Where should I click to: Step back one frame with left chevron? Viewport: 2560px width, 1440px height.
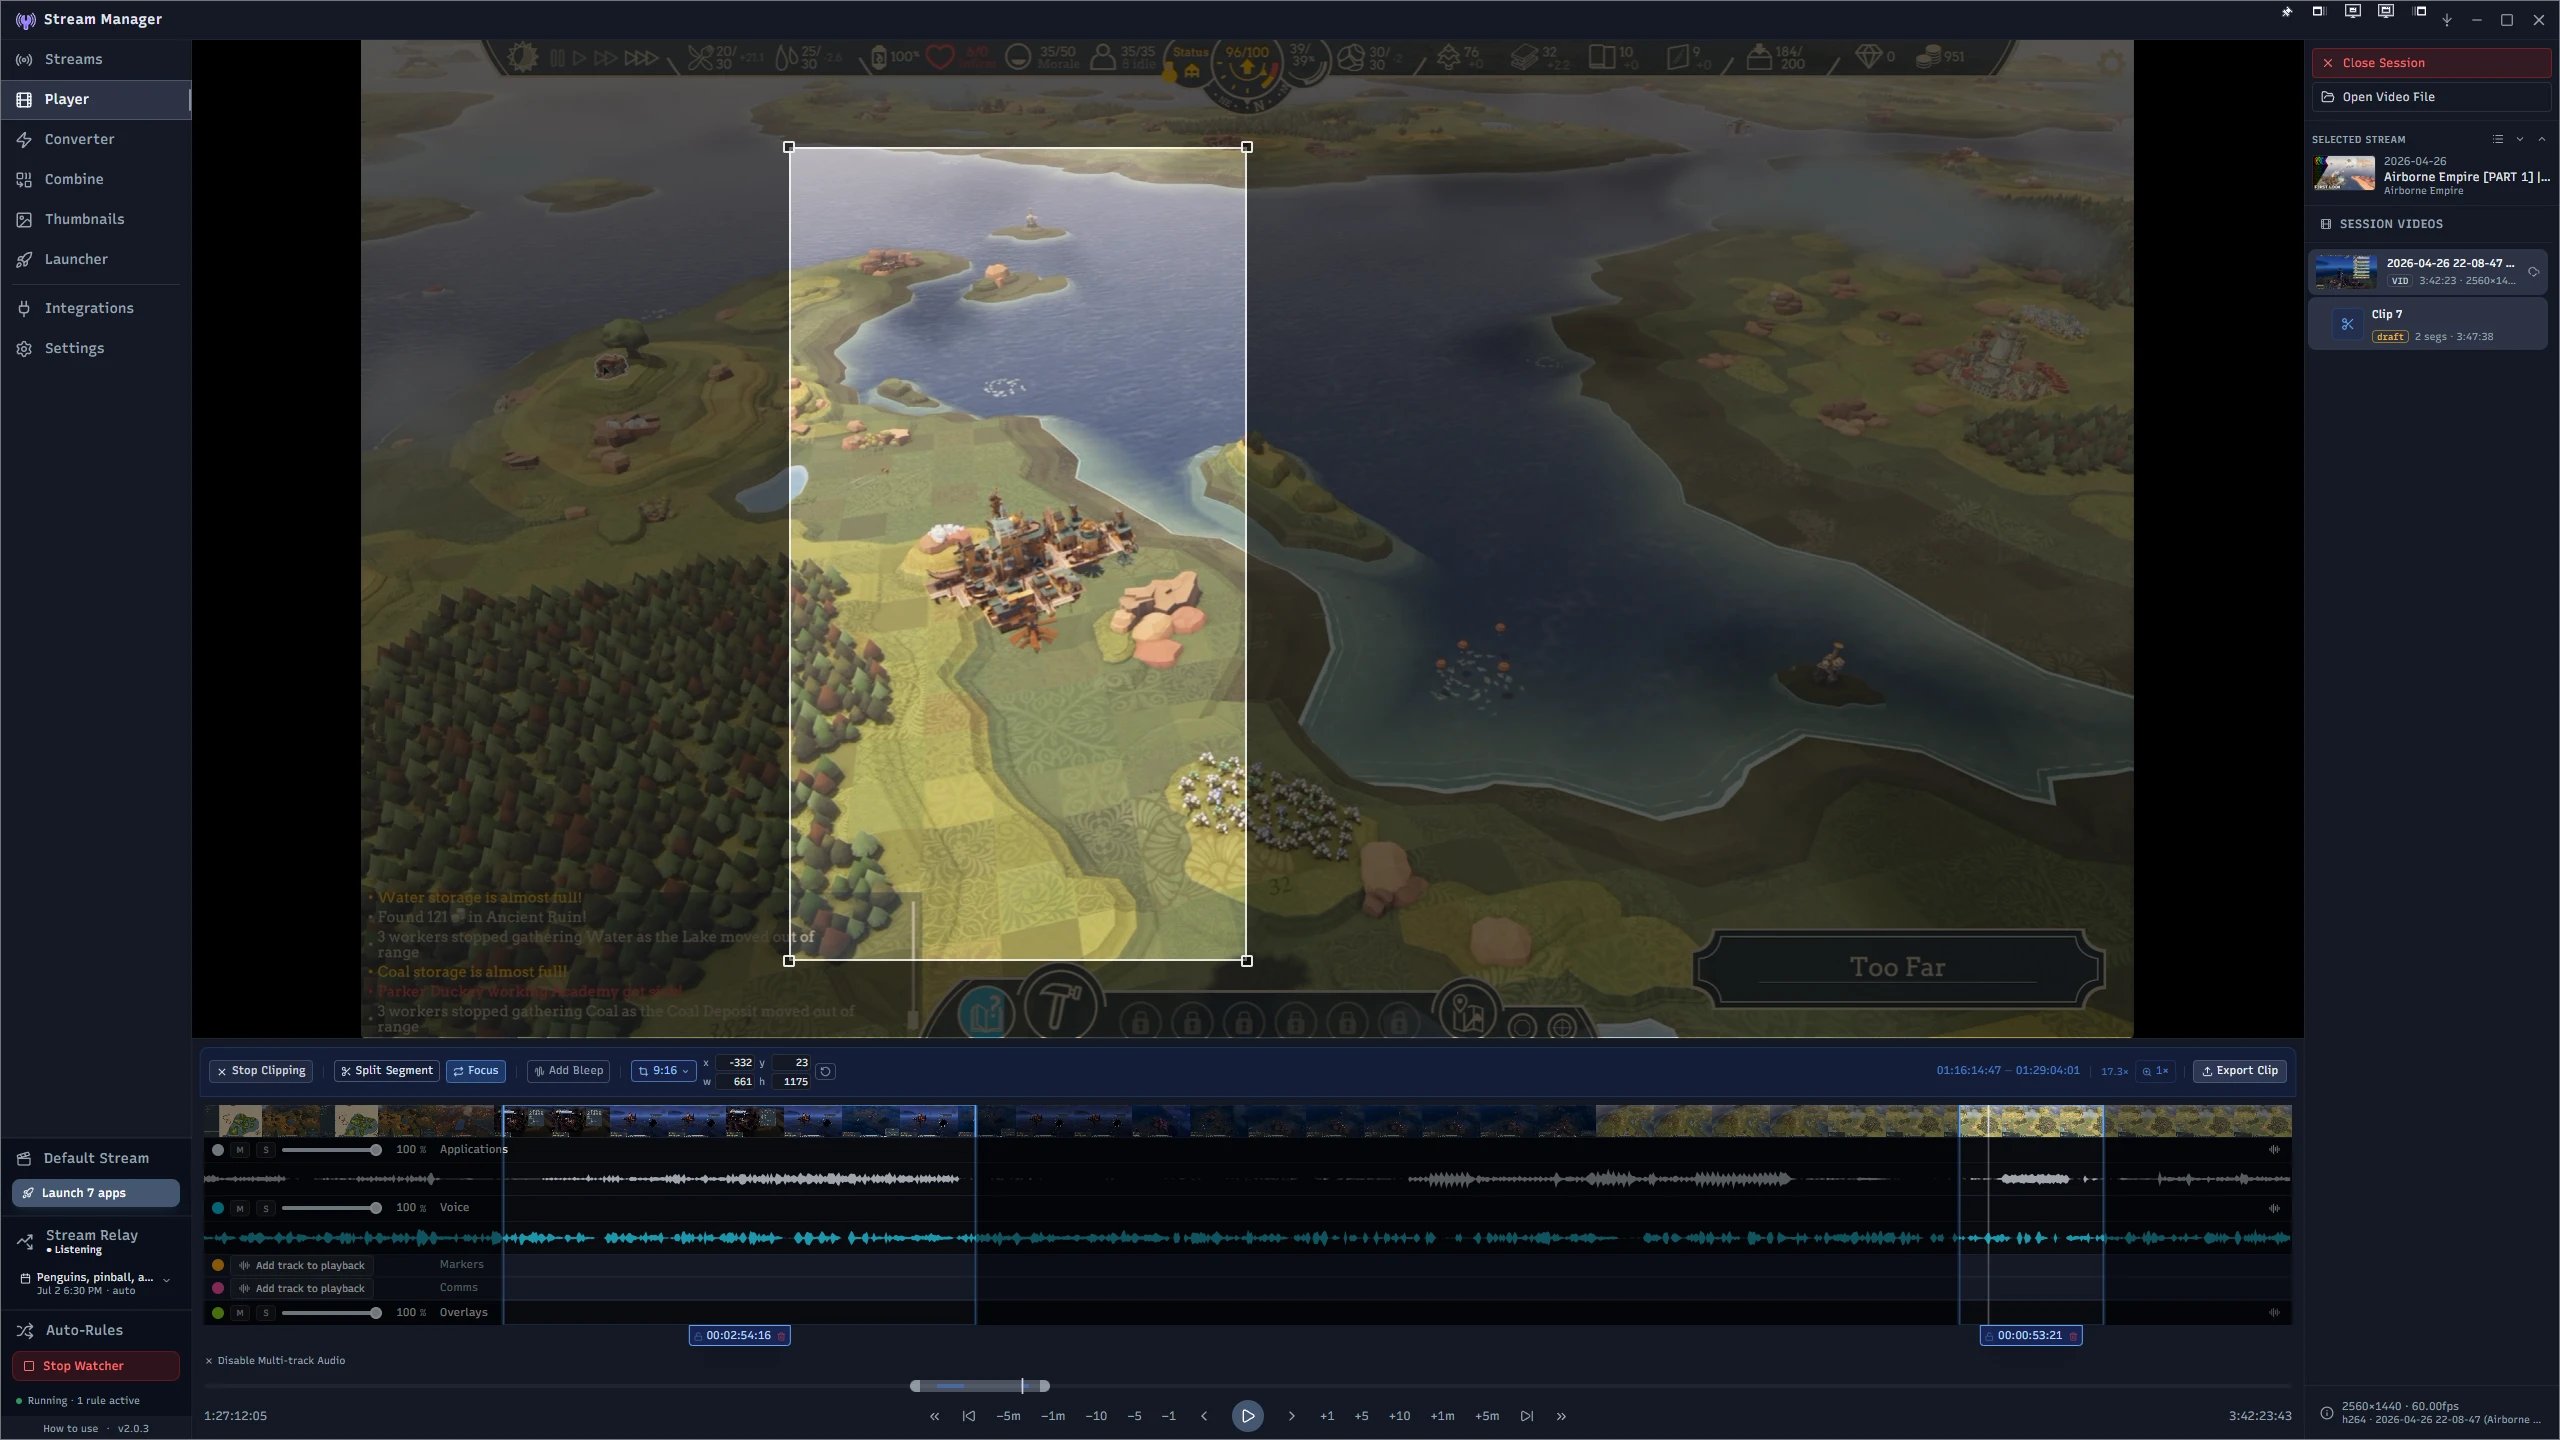(1204, 1416)
